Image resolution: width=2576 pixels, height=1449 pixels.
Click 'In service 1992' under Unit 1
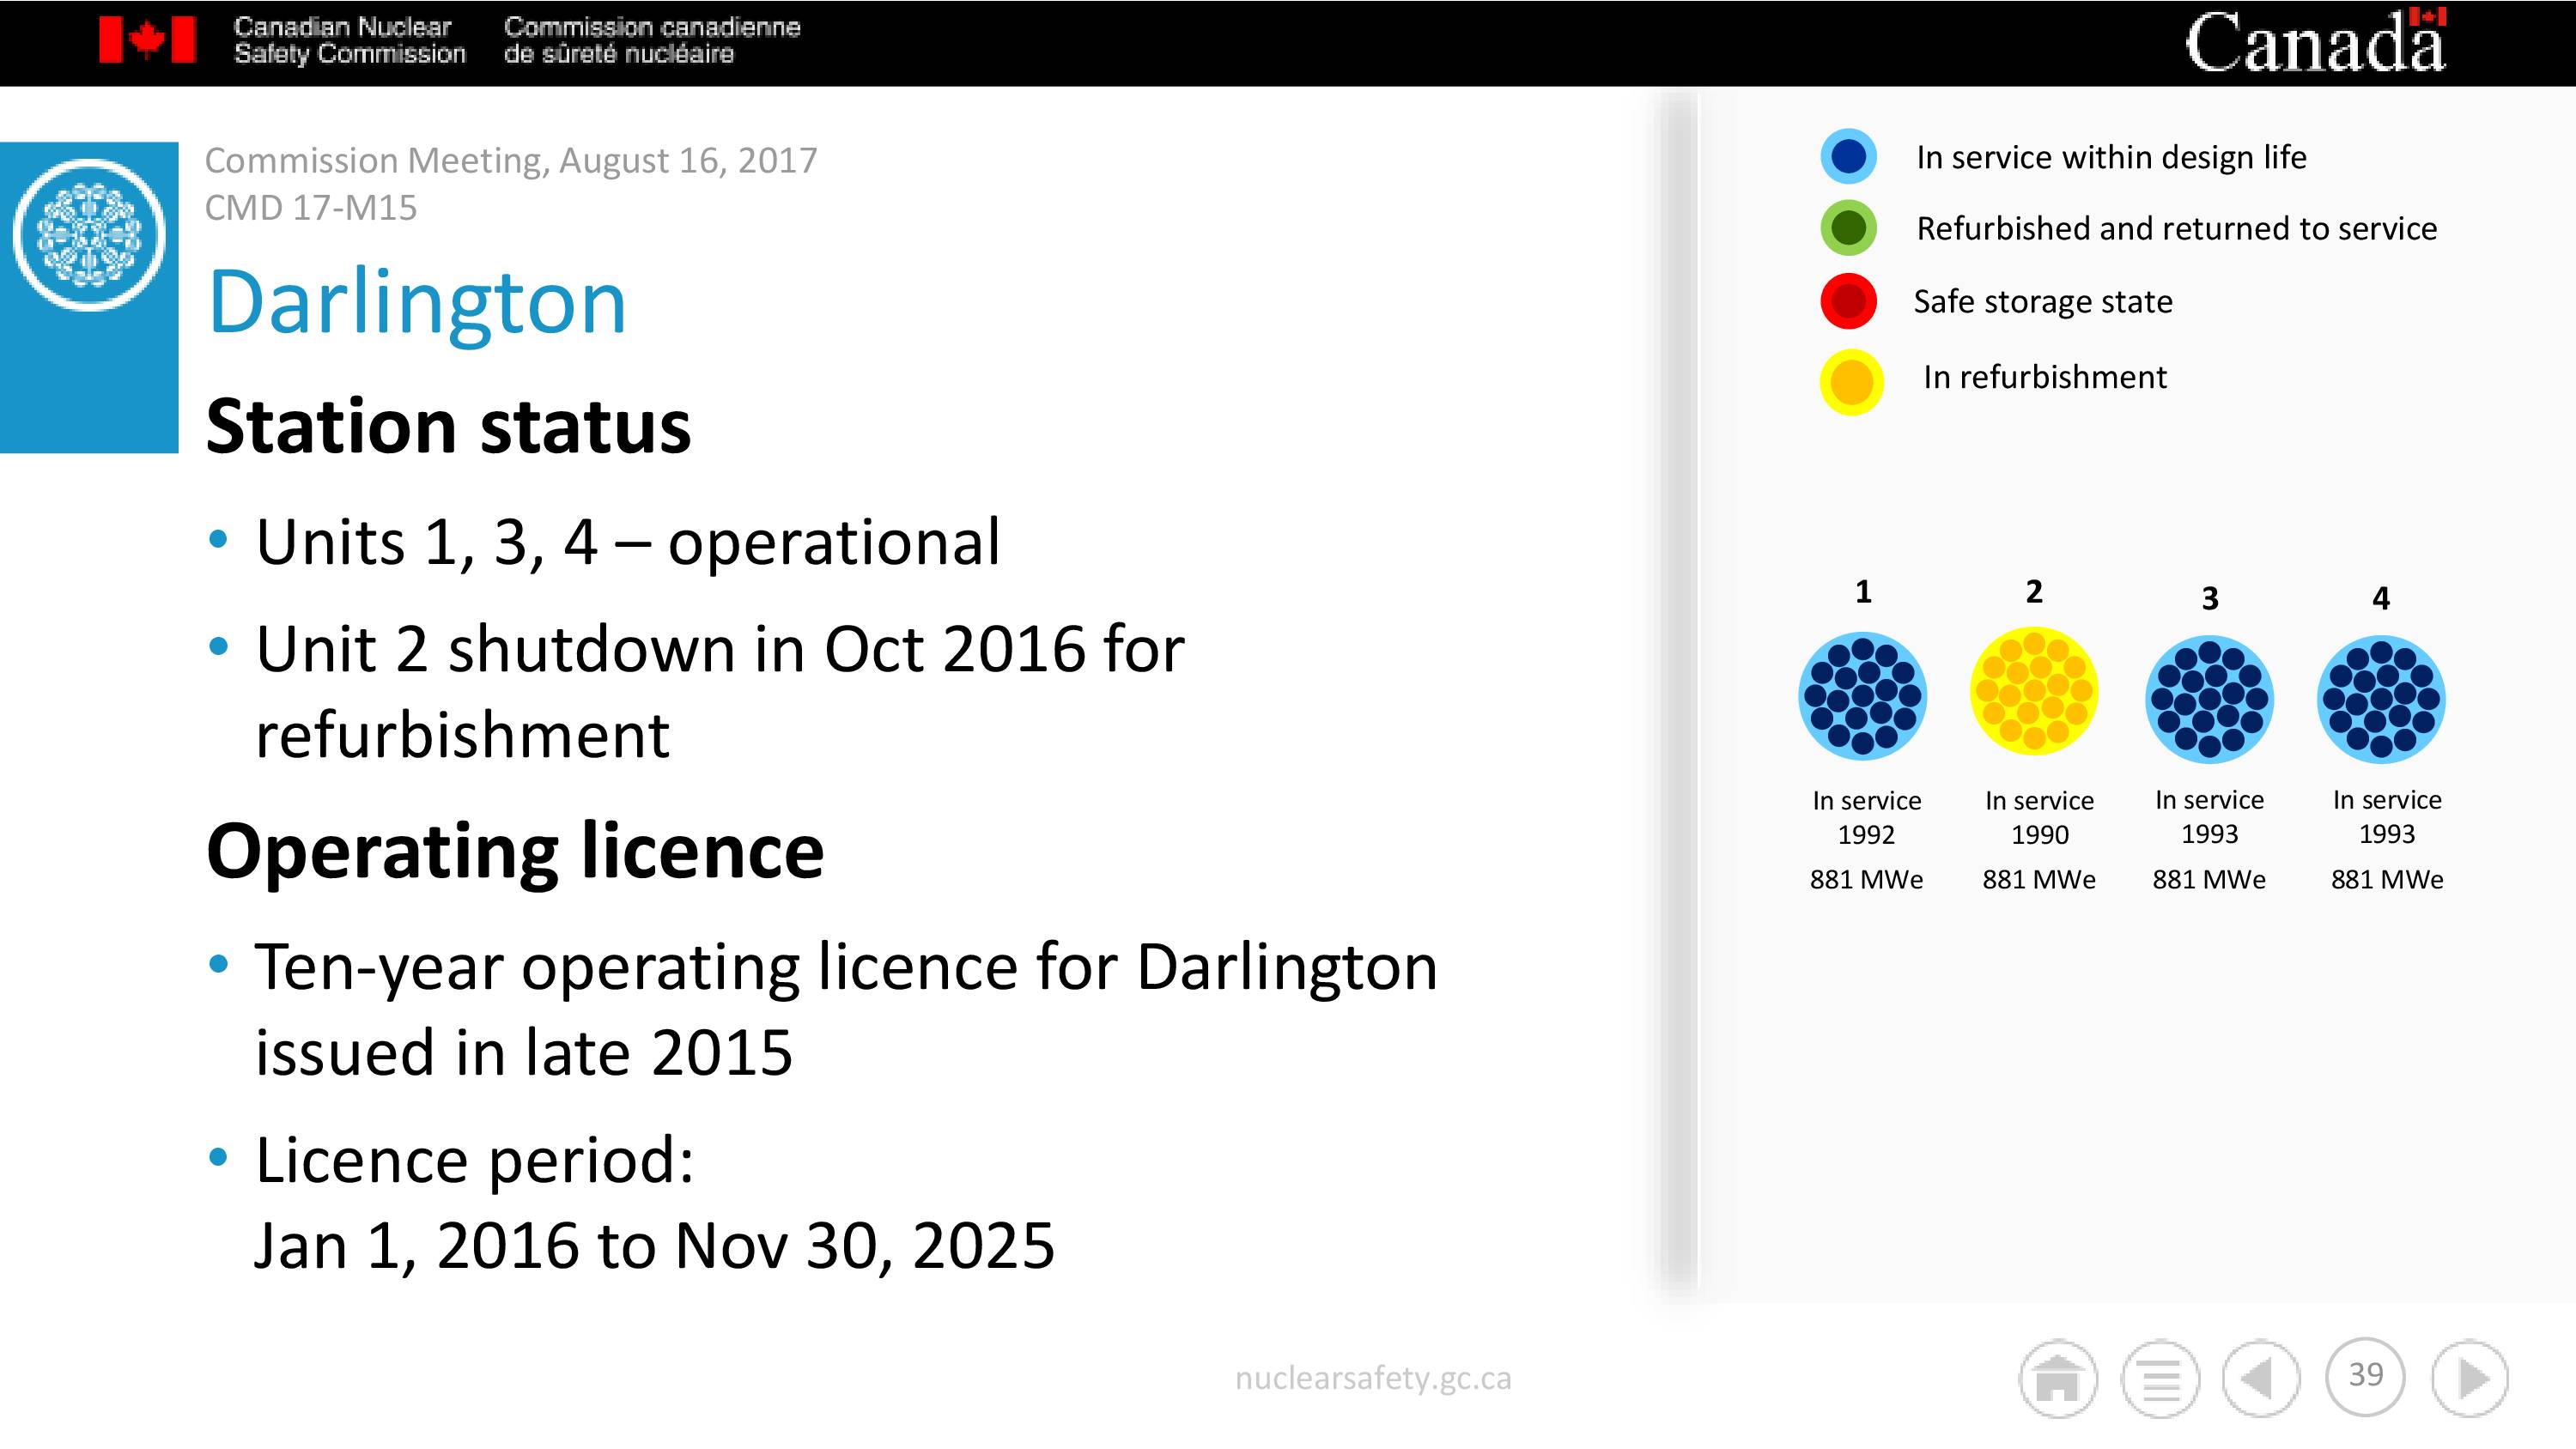pos(1866,817)
